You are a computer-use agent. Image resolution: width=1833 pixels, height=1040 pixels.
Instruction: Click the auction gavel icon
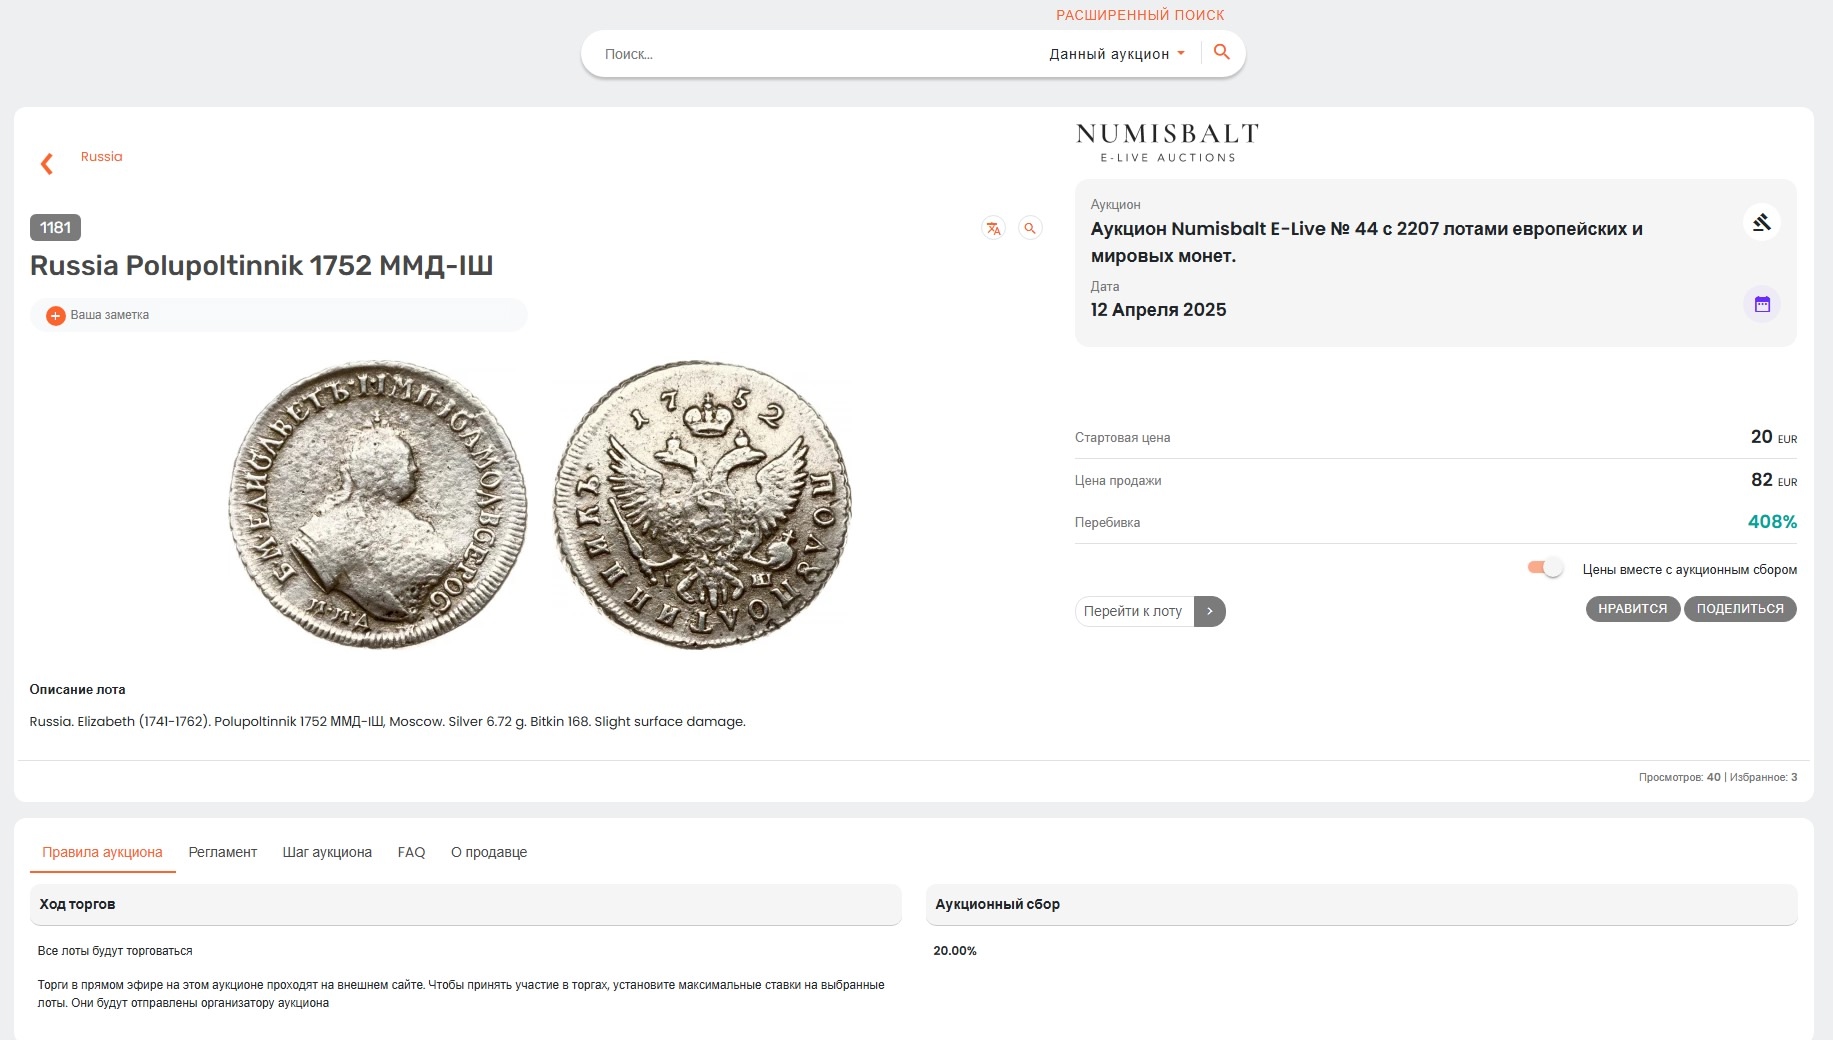point(1761,222)
